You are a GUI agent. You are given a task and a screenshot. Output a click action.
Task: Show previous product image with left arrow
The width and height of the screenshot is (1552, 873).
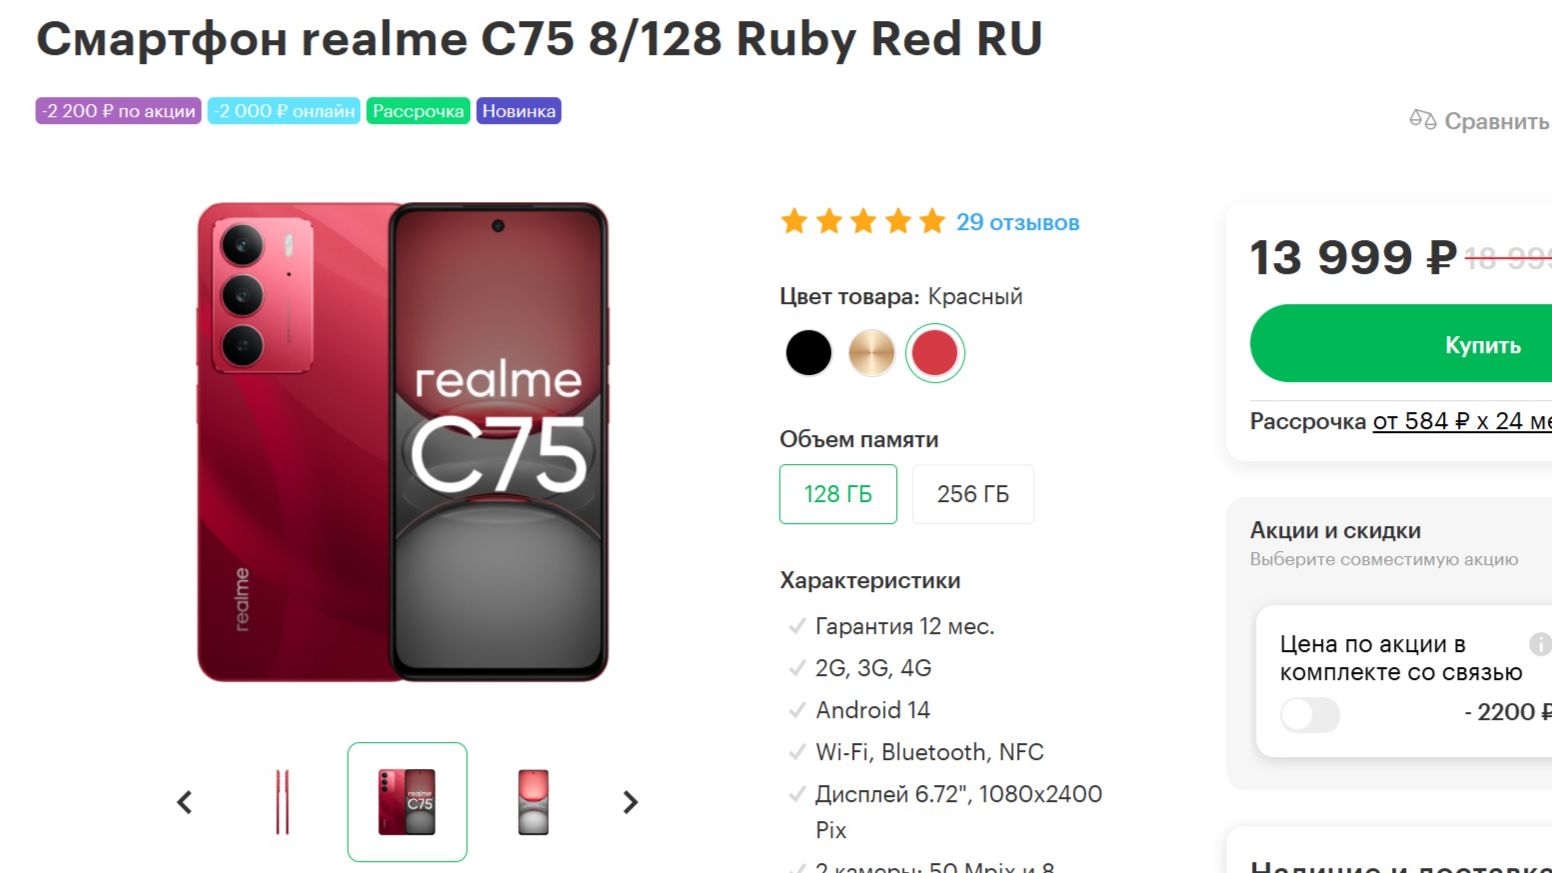[x=184, y=802]
